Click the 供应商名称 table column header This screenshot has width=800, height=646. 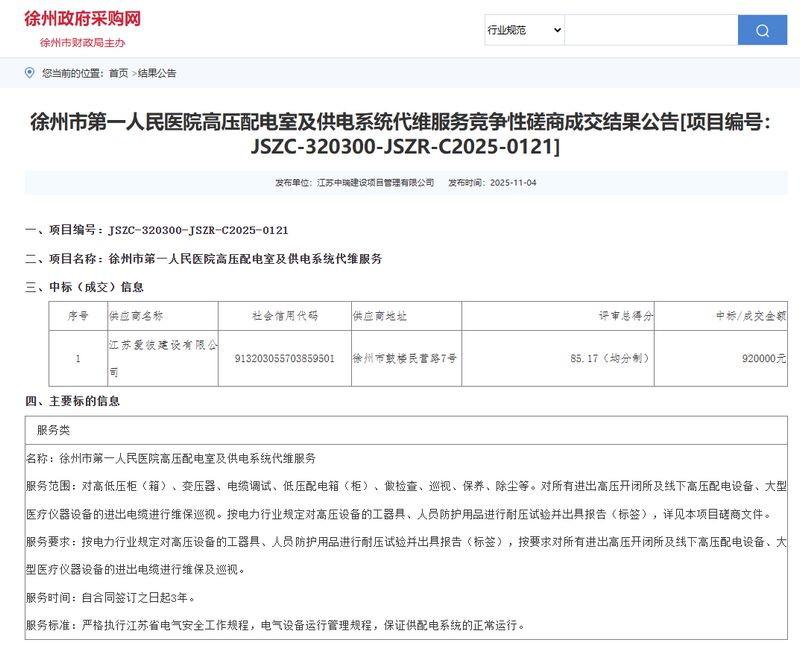tap(136, 315)
